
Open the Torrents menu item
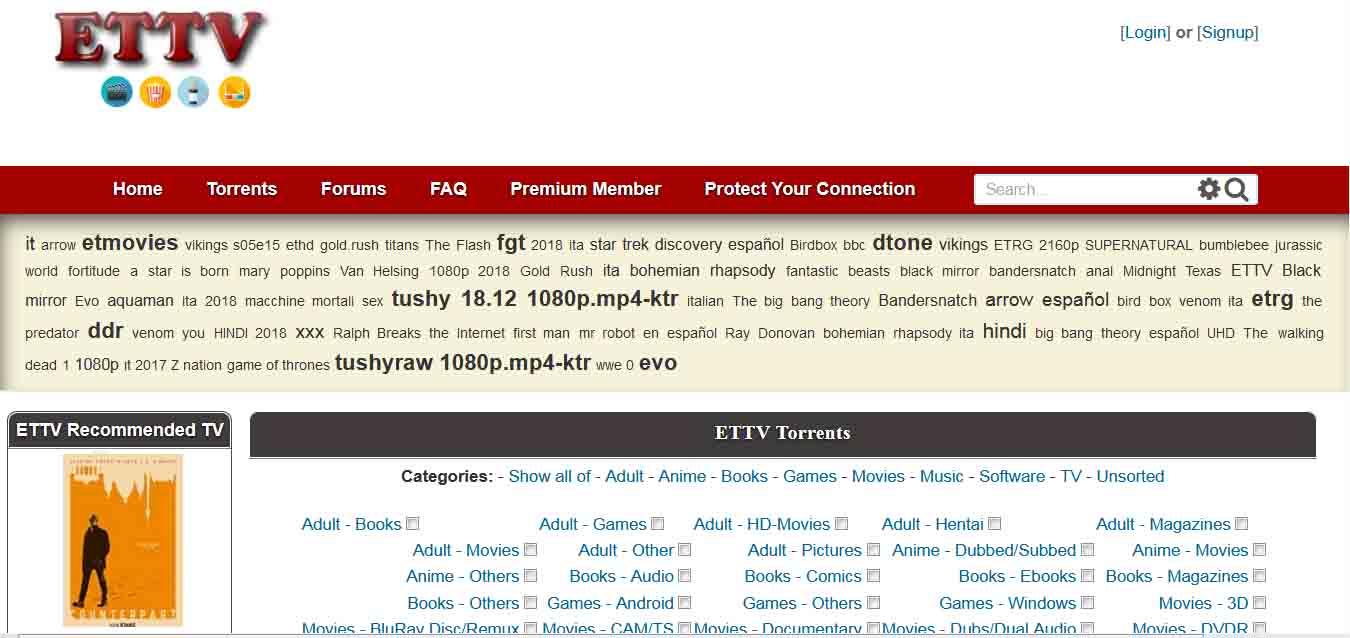click(241, 189)
